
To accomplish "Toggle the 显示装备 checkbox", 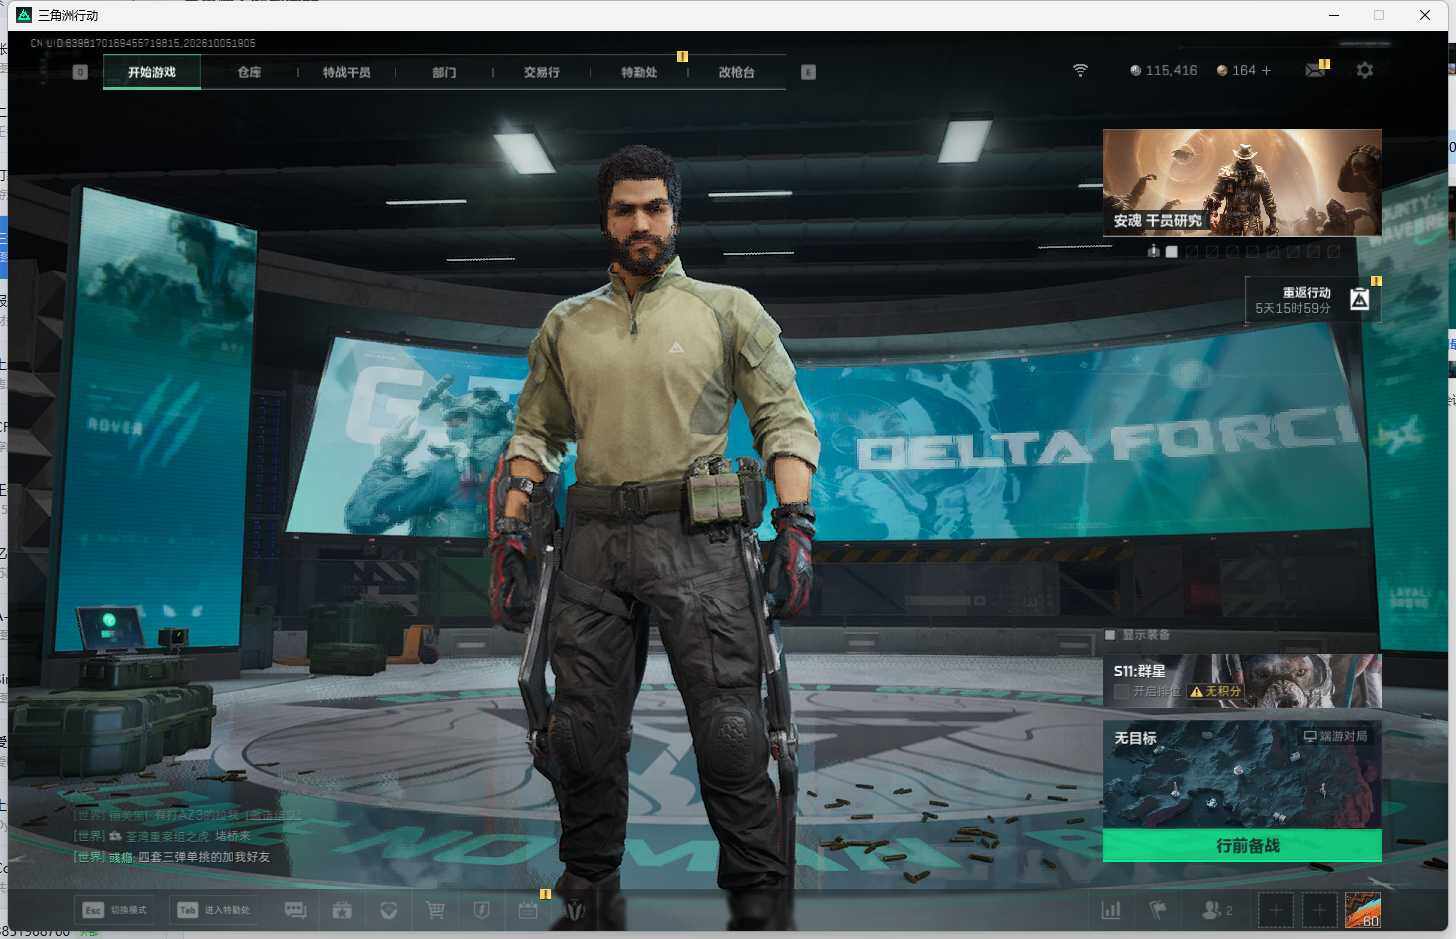I will point(1110,635).
